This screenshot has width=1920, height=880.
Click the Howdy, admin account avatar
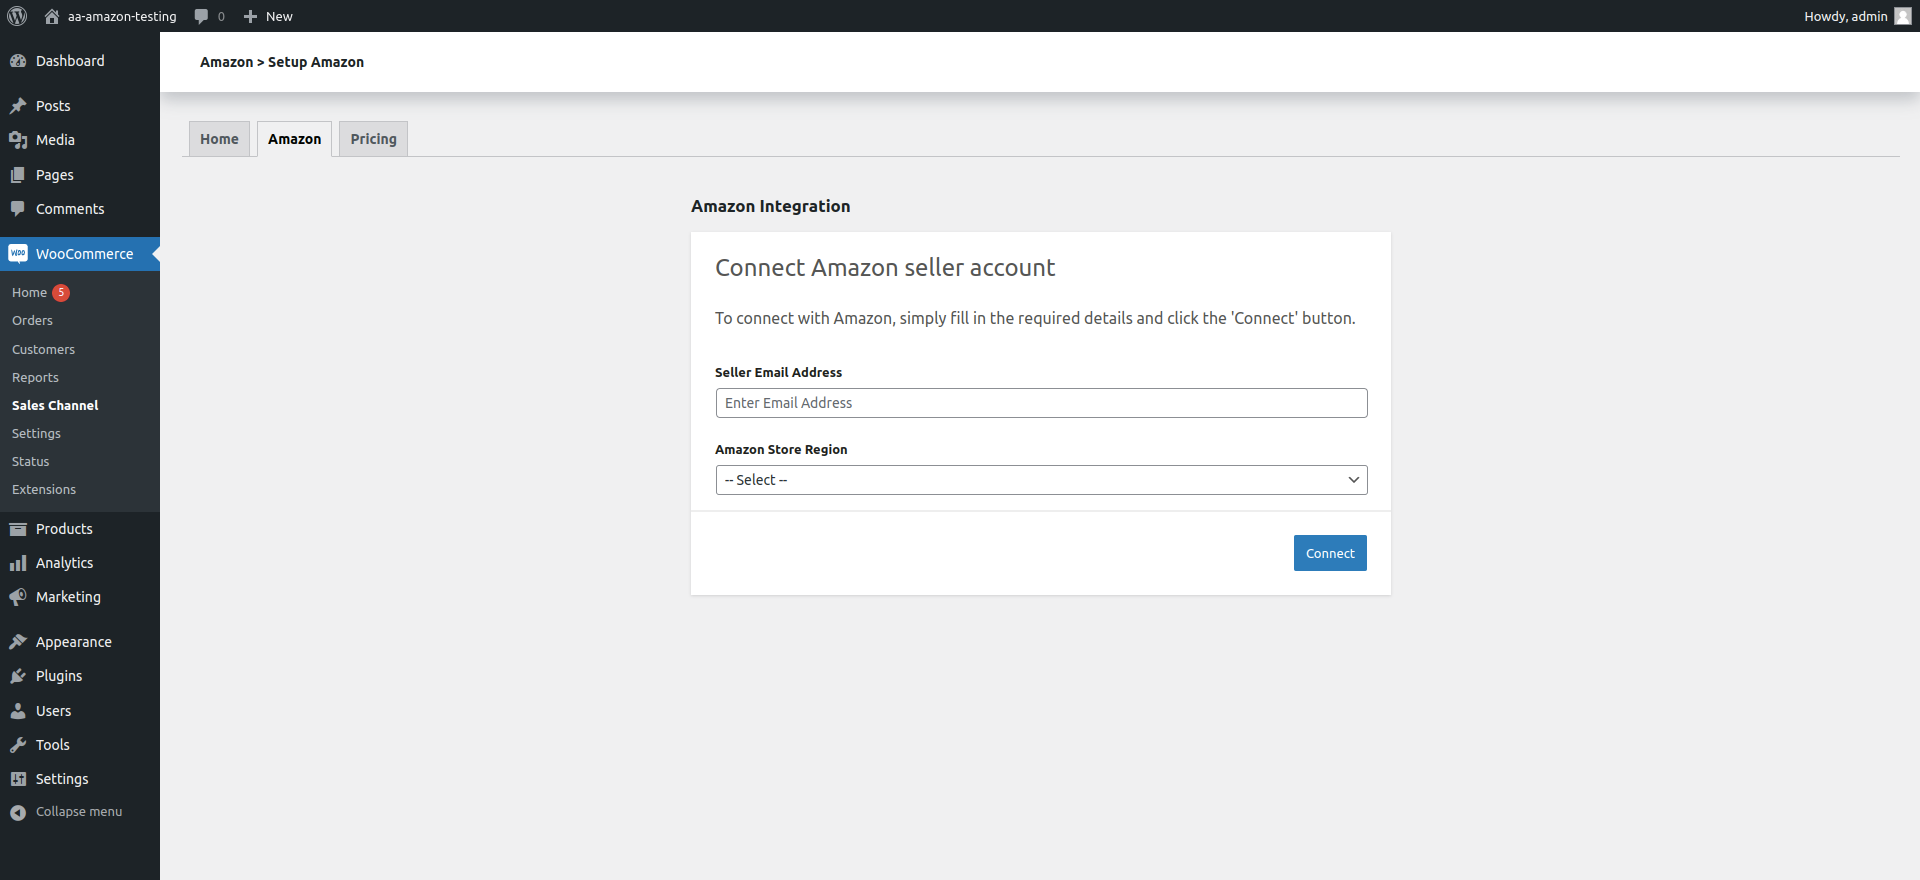(x=1902, y=16)
